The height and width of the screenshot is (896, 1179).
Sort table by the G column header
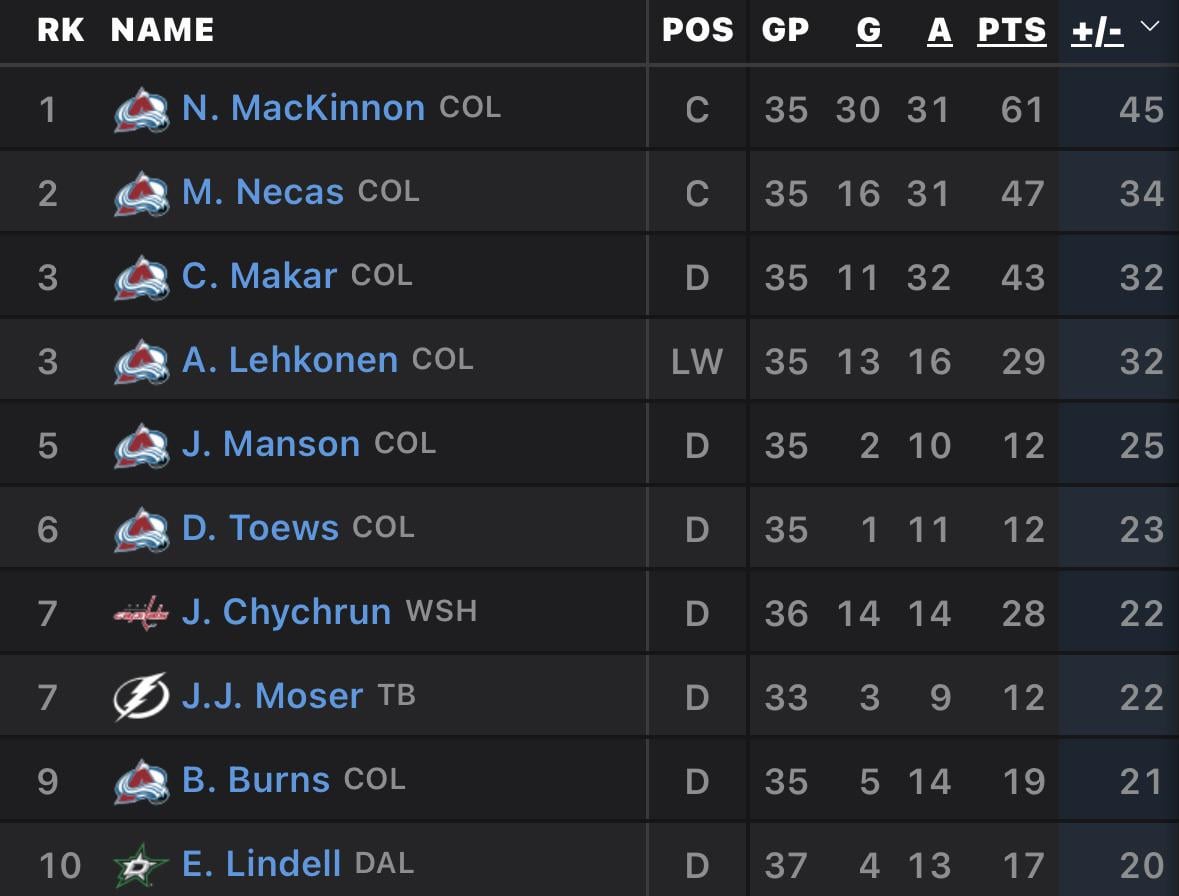click(868, 31)
